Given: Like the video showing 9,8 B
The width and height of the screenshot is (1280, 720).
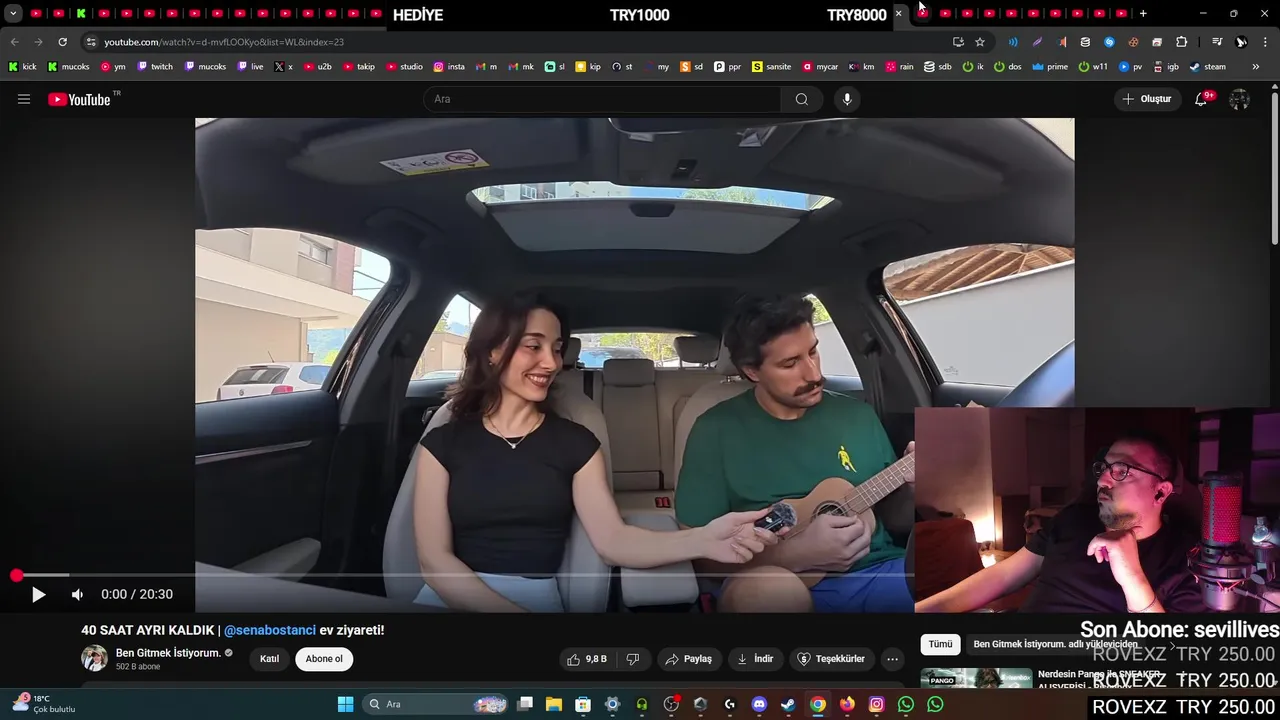Looking at the screenshot, I should click(x=586, y=659).
